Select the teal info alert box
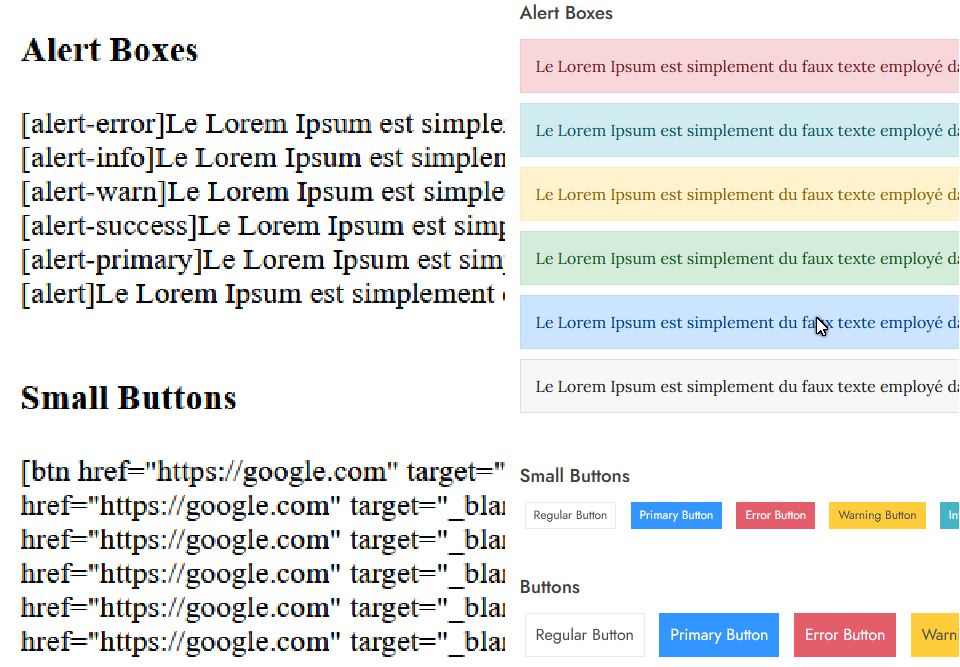This screenshot has width=960, height=667. (x=740, y=130)
